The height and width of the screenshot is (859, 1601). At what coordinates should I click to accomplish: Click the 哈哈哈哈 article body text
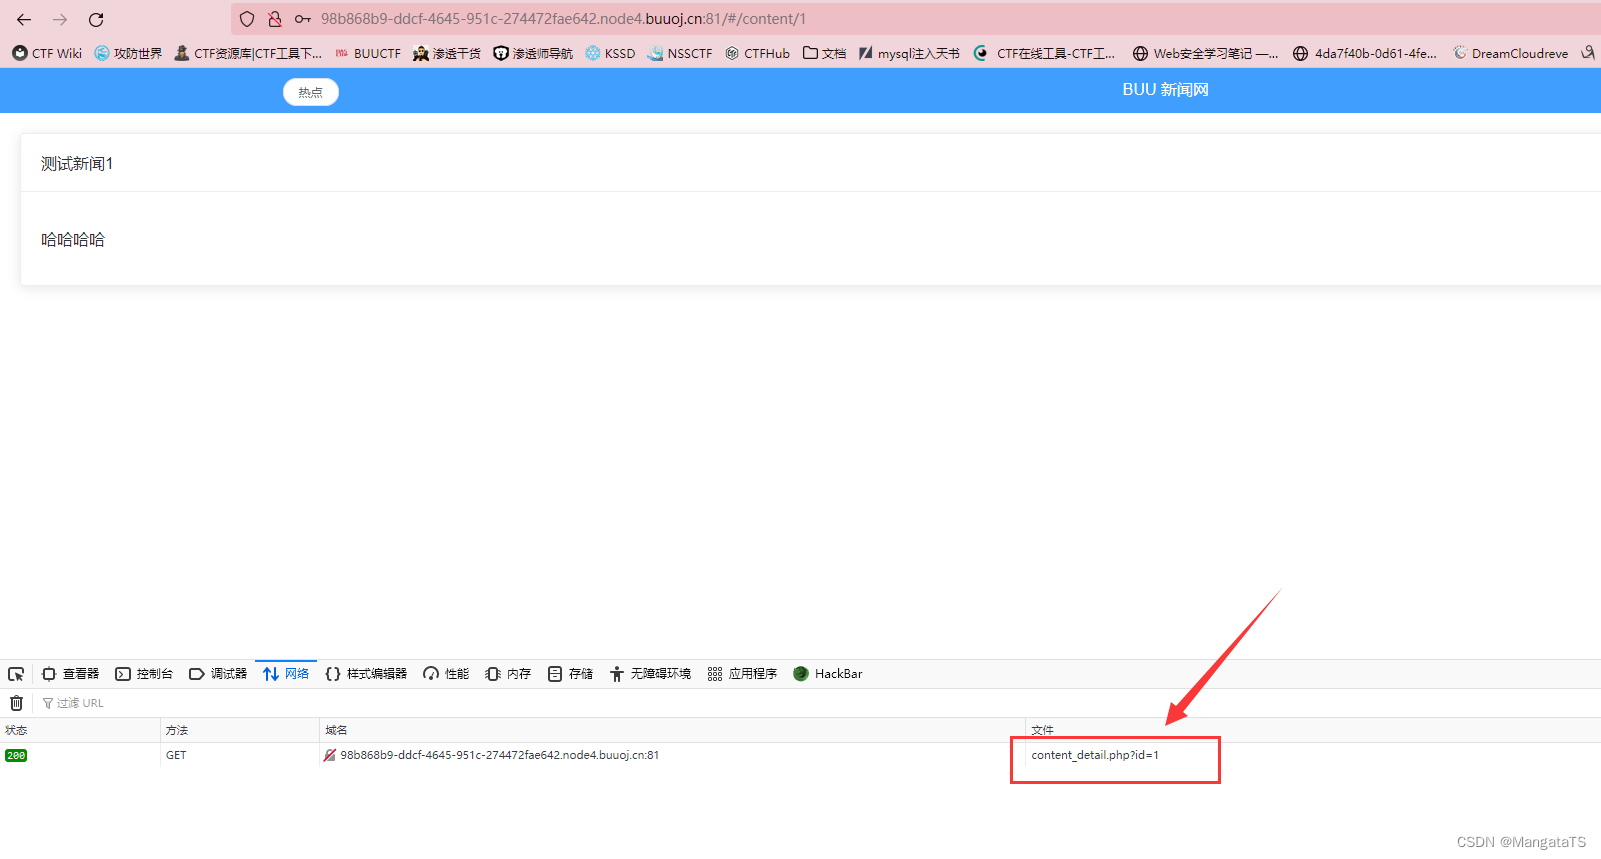pyautogui.click(x=73, y=240)
